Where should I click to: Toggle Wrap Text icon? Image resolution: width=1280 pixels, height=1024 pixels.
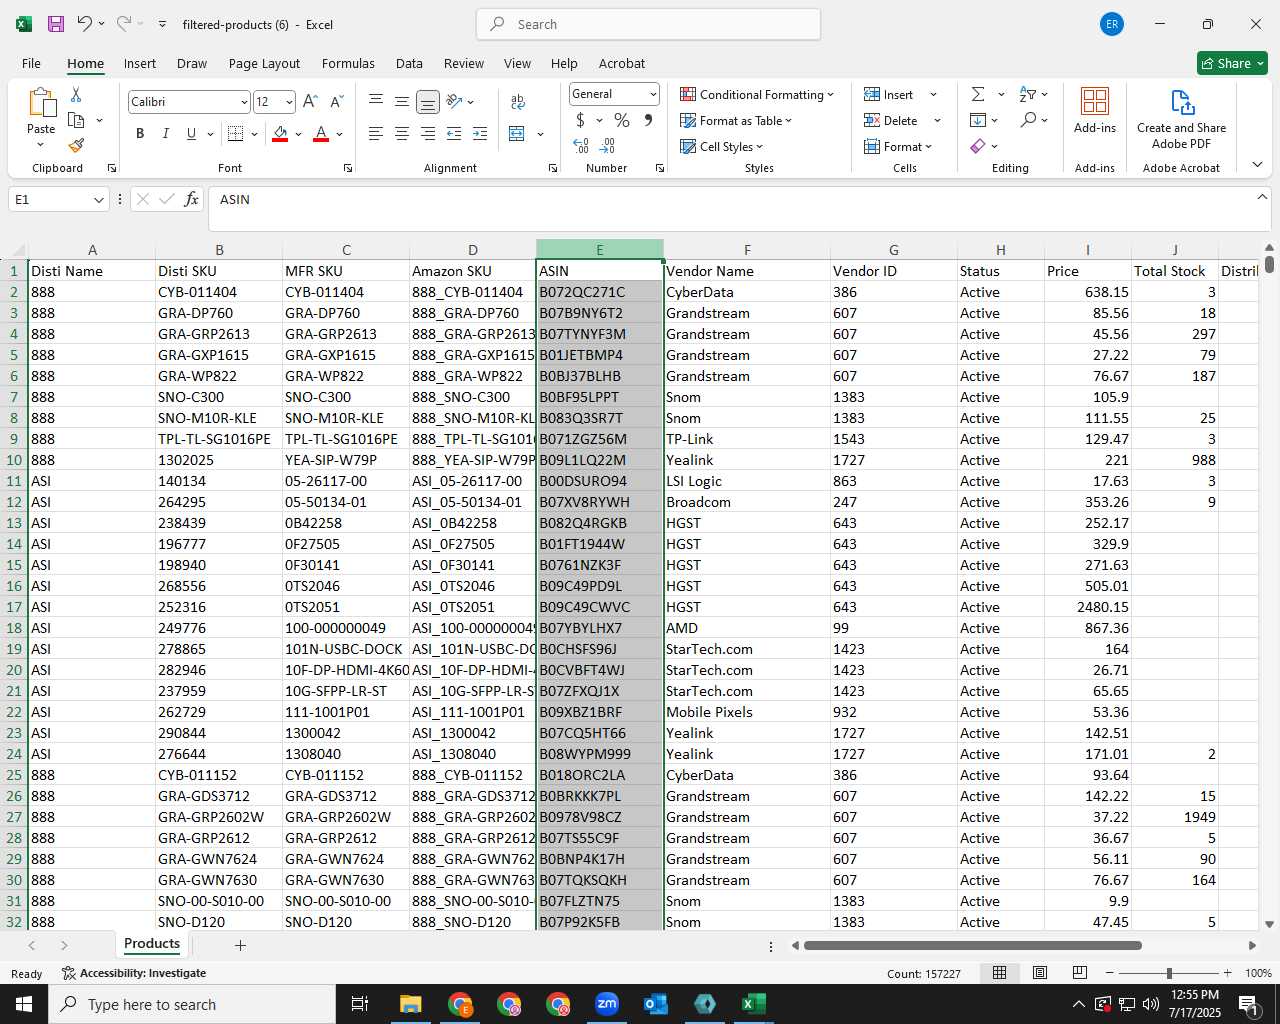518,102
